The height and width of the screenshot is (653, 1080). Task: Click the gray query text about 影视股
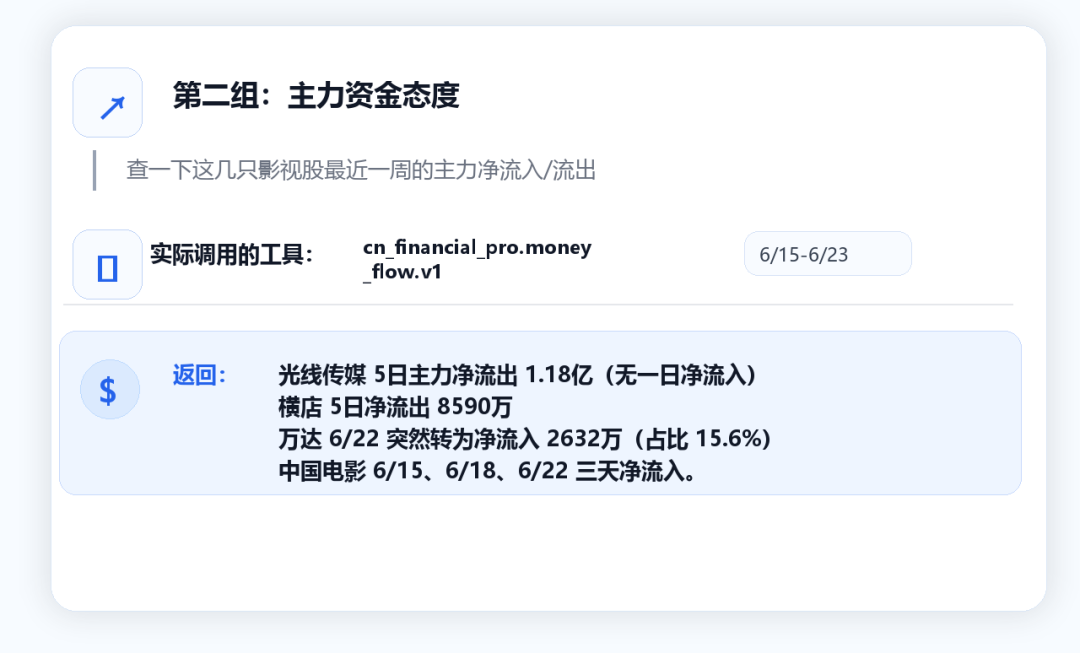(361, 170)
